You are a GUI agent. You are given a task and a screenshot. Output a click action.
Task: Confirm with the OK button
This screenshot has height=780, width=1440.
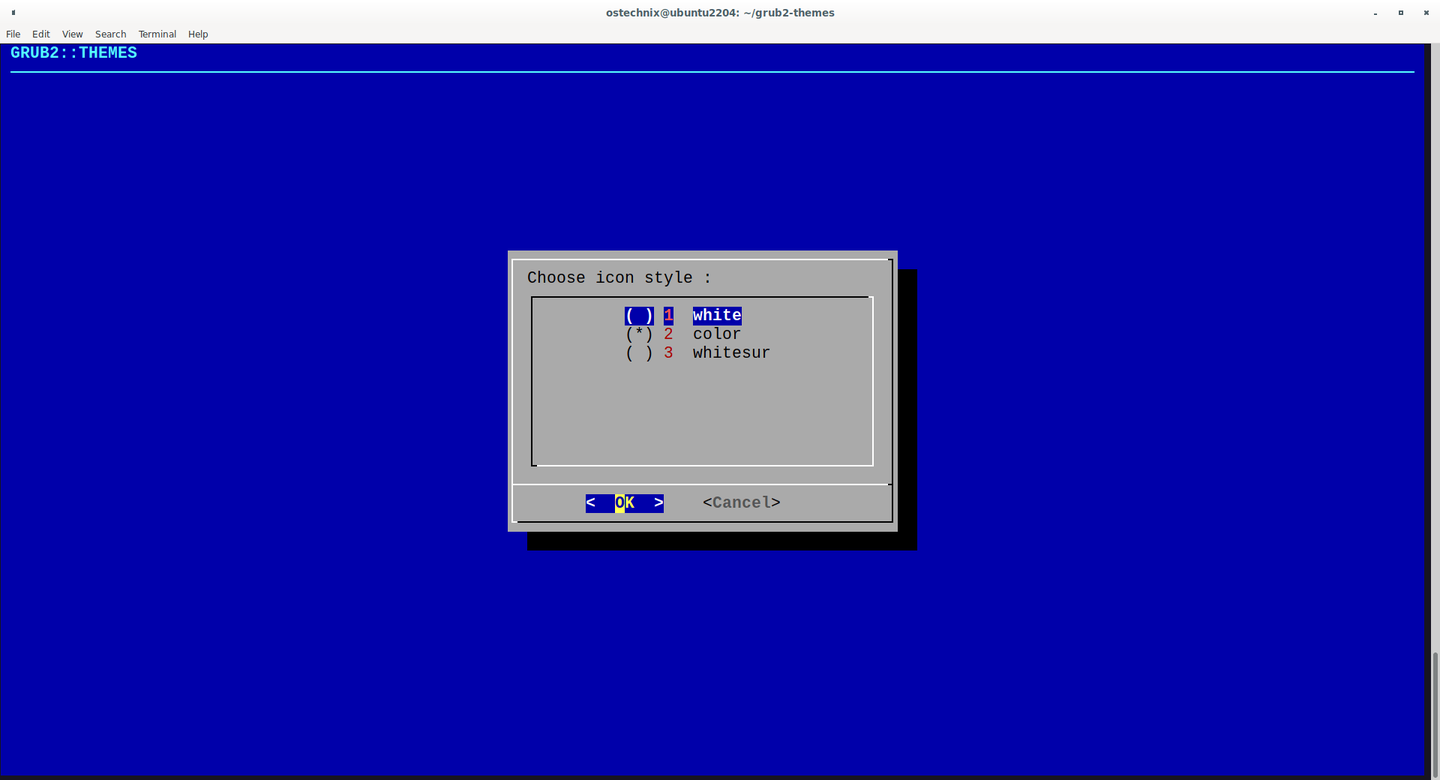(x=625, y=503)
